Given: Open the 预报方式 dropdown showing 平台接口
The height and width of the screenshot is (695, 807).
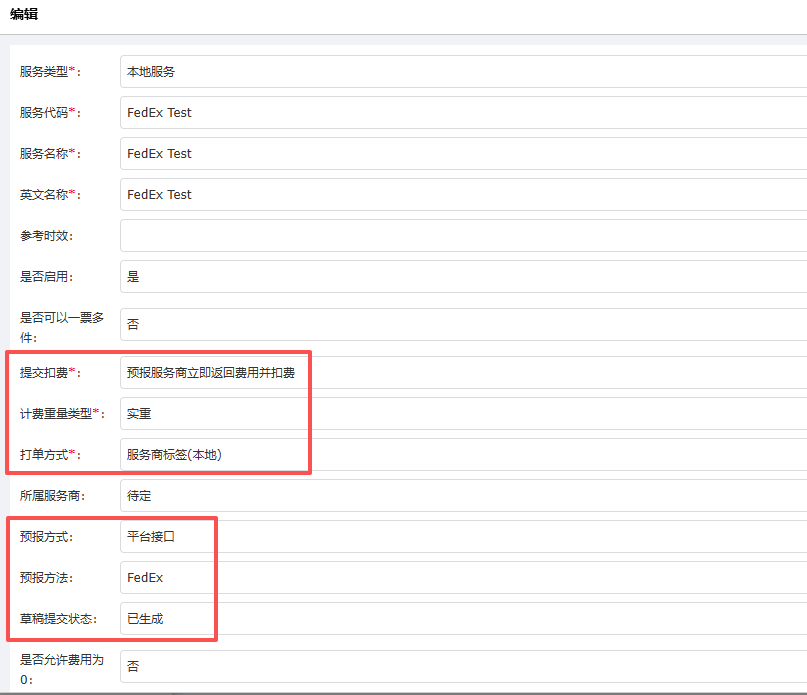Looking at the screenshot, I should click(462, 537).
